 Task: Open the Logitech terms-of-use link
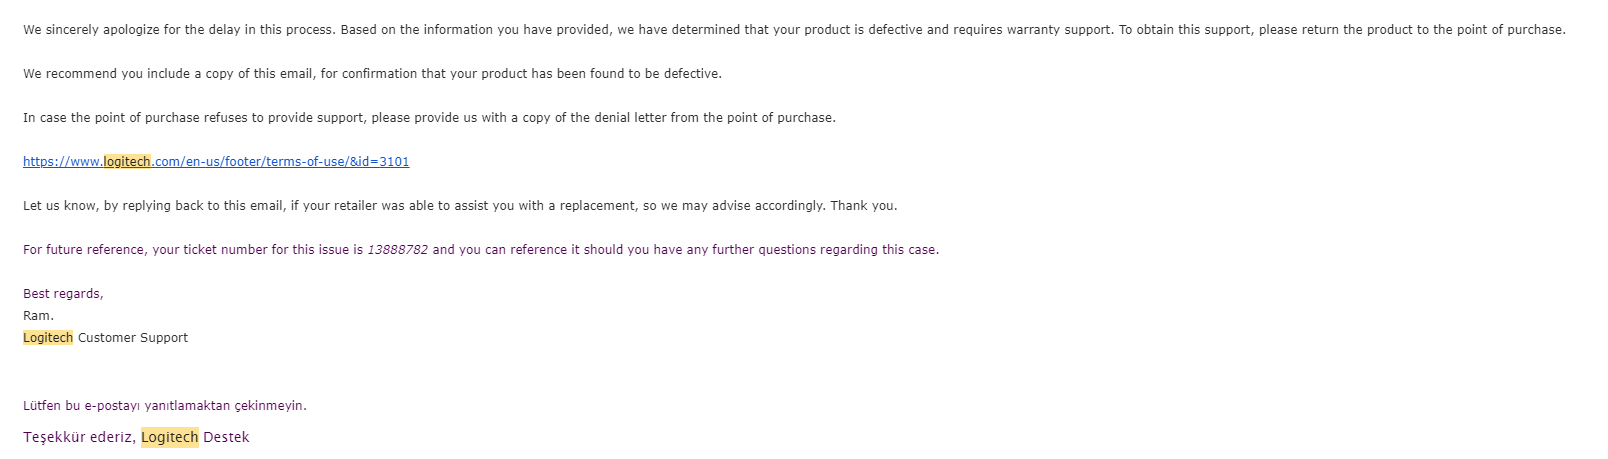(x=215, y=162)
